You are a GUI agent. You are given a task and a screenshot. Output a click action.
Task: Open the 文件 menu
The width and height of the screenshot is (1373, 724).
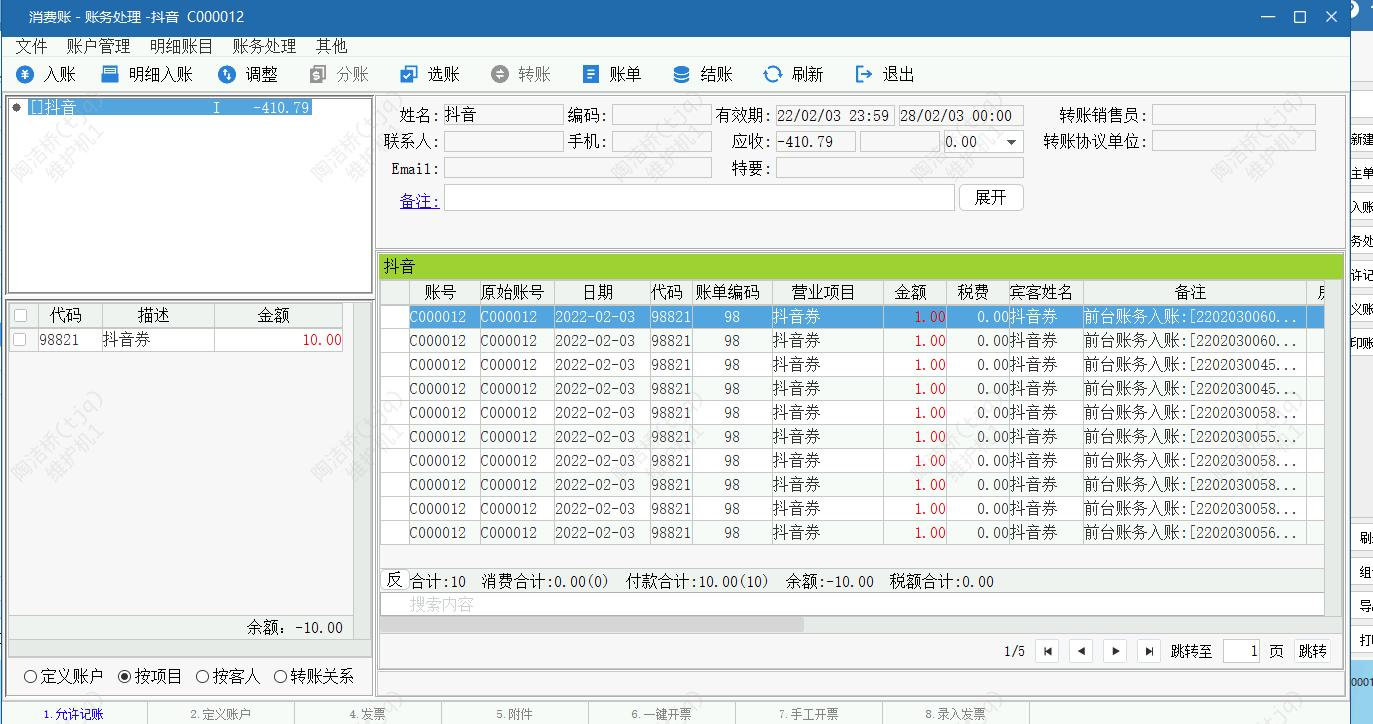pos(32,46)
